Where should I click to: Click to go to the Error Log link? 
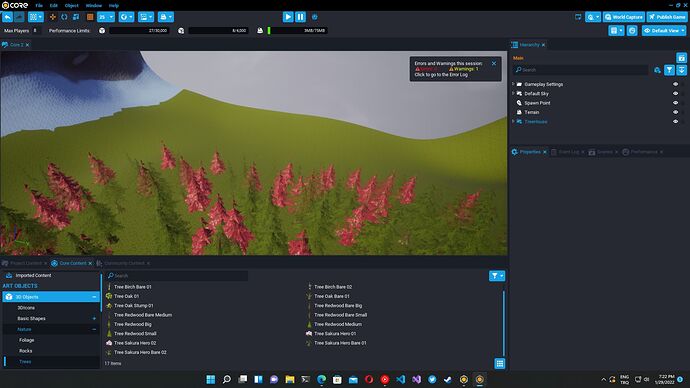pyautogui.click(x=441, y=75)
